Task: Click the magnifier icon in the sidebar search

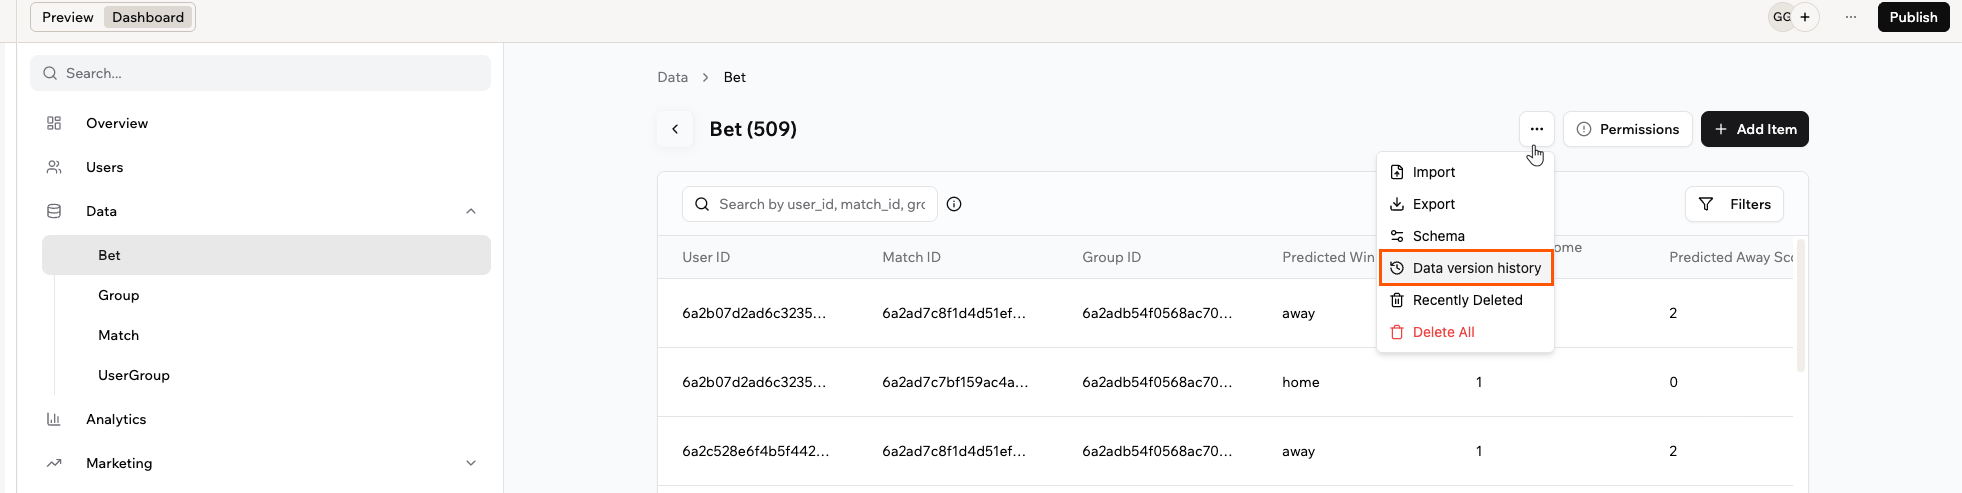Action: (x=50, y=73)
